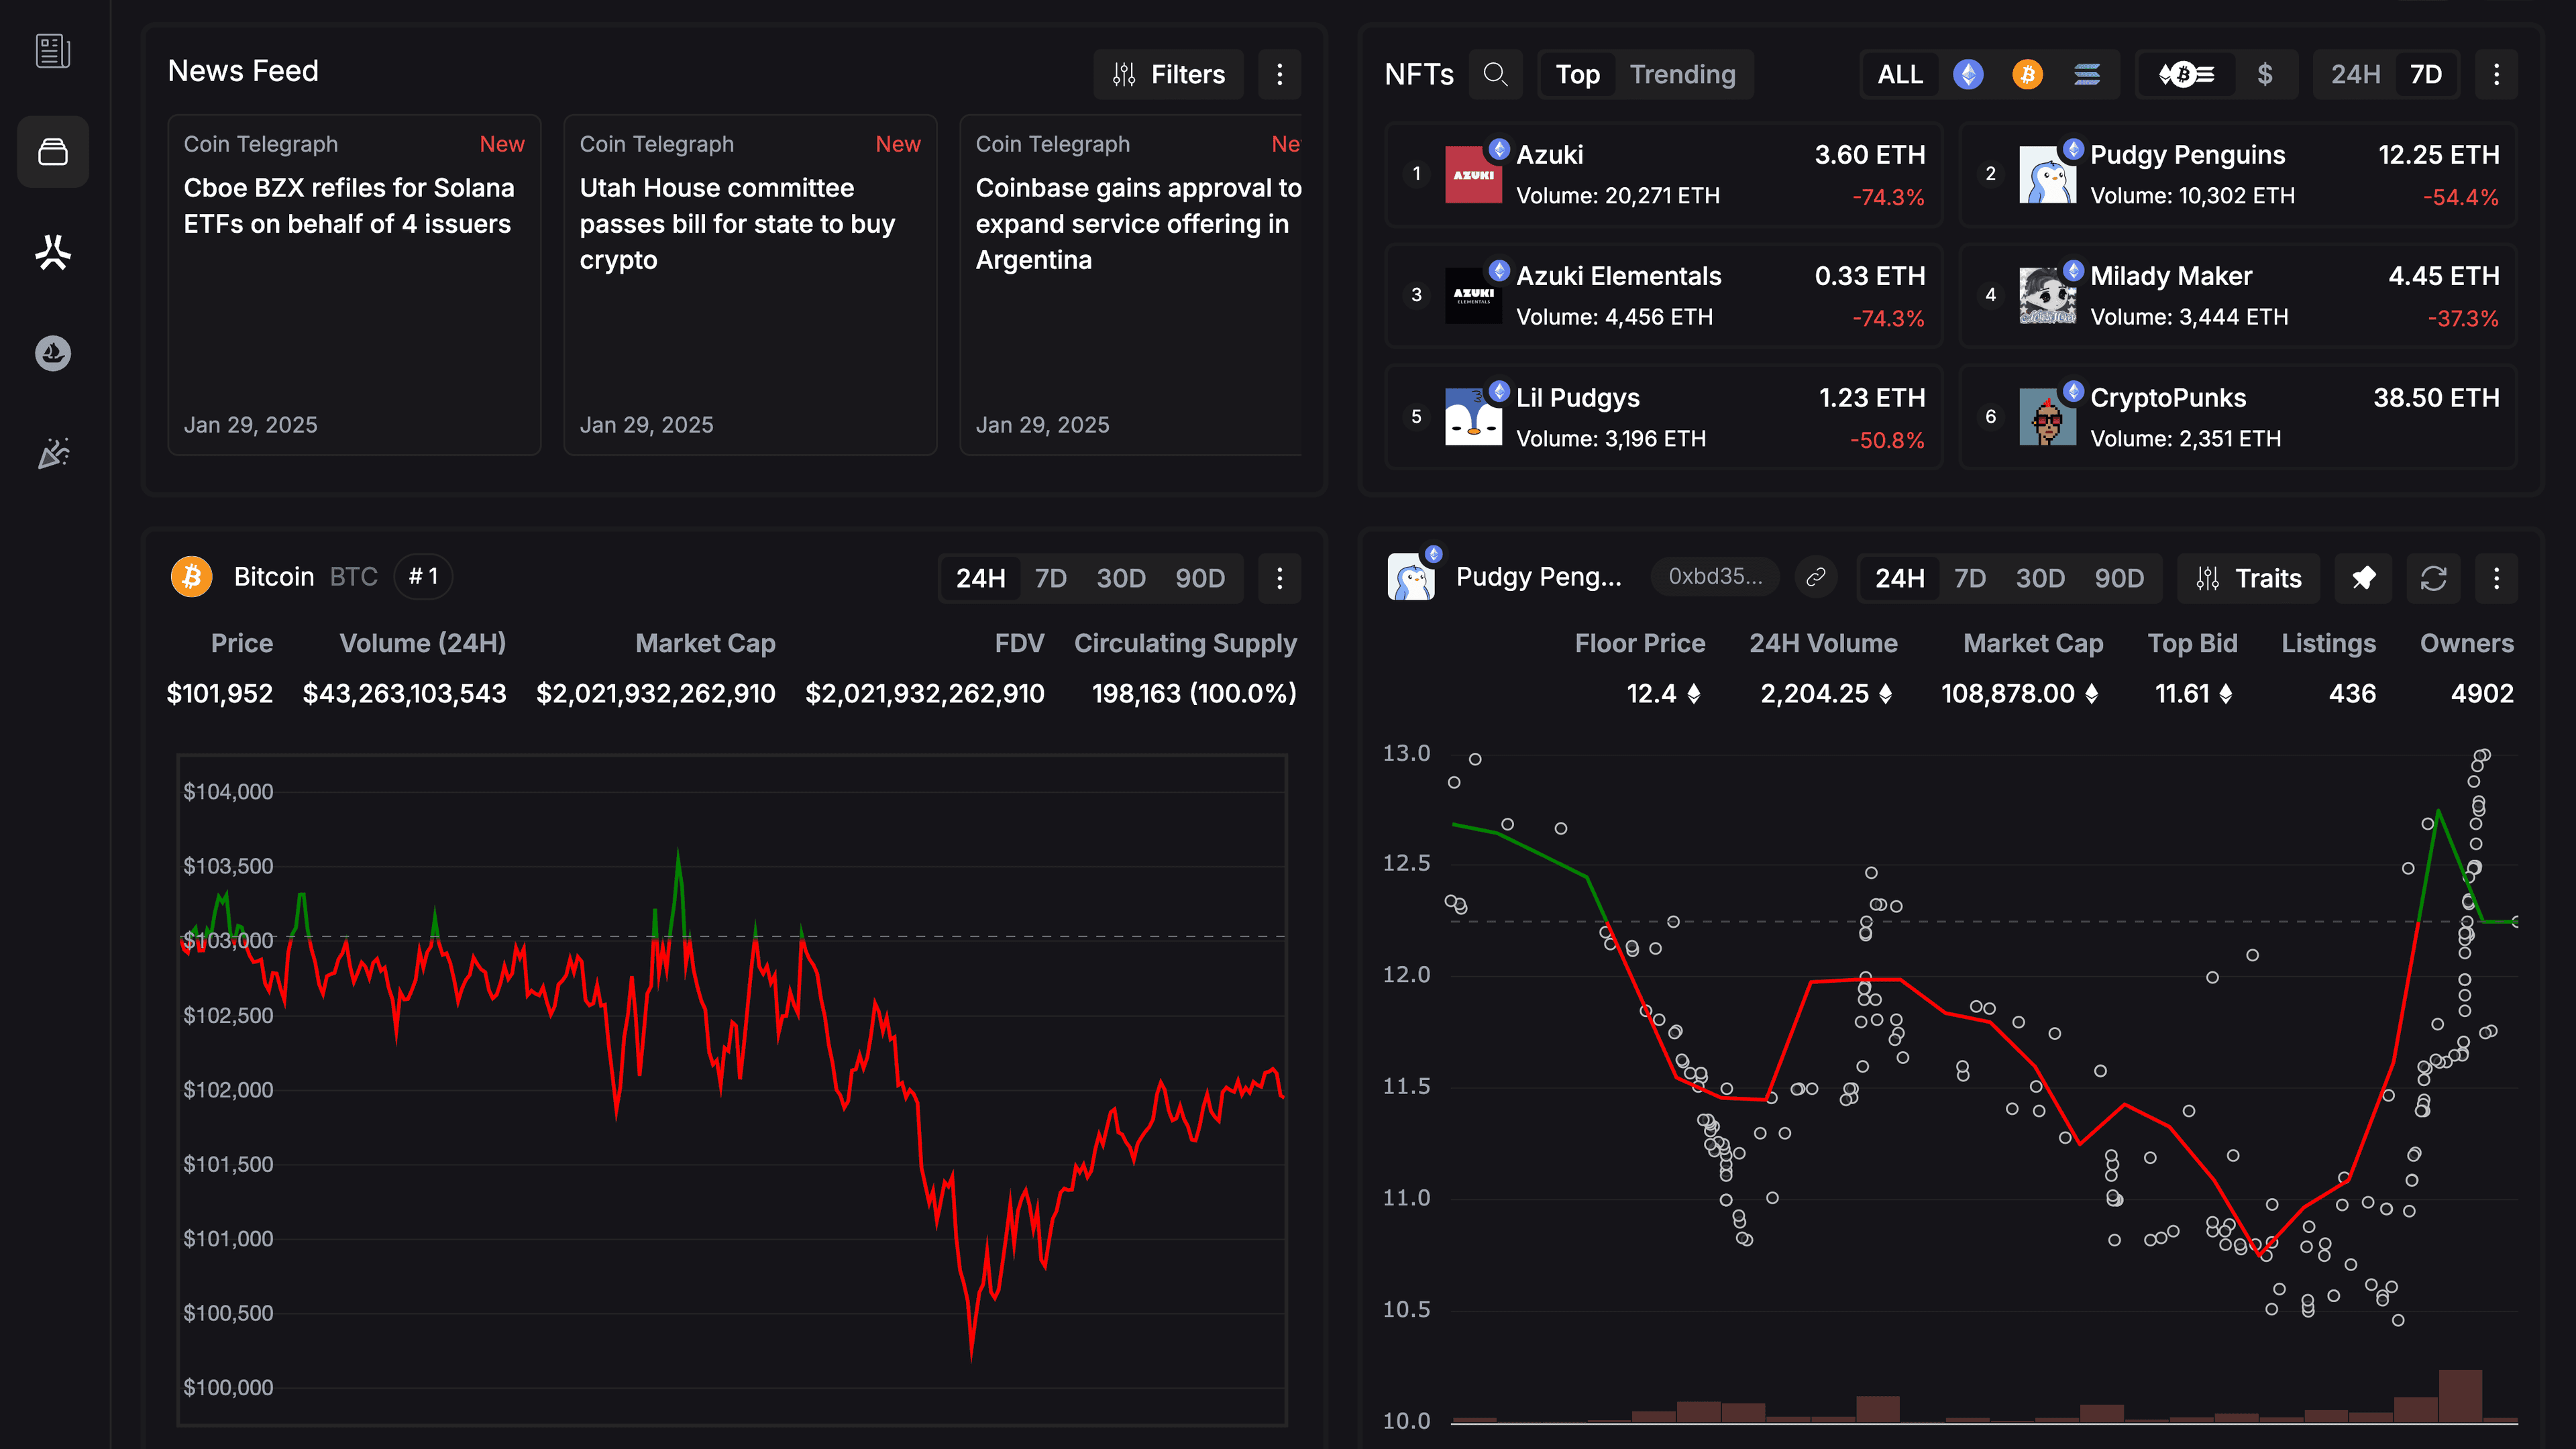Image resolution: width=2576 pixels, height=1449 pixels.
Task: Show prices in native crypto currency
Action: 2186,74
